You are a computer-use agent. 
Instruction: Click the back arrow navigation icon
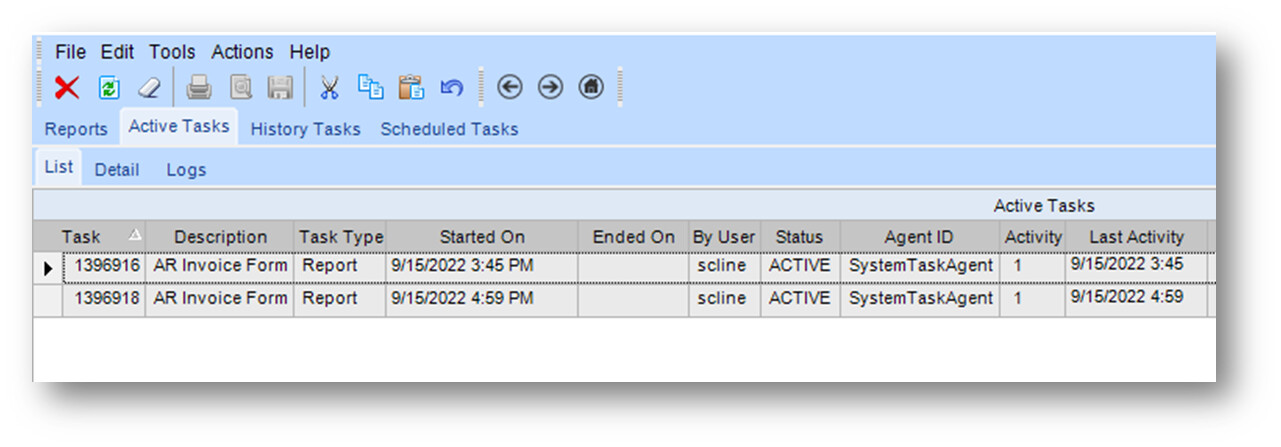(510, 88)
